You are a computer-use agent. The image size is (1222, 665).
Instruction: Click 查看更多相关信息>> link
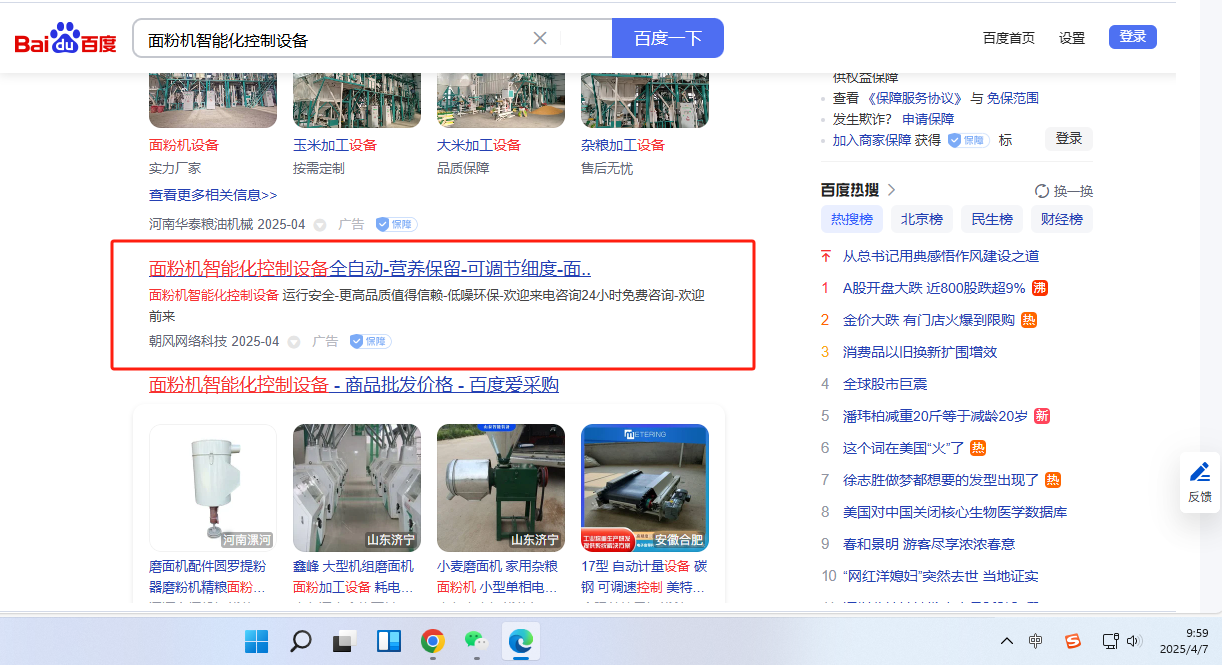[213, 195]
